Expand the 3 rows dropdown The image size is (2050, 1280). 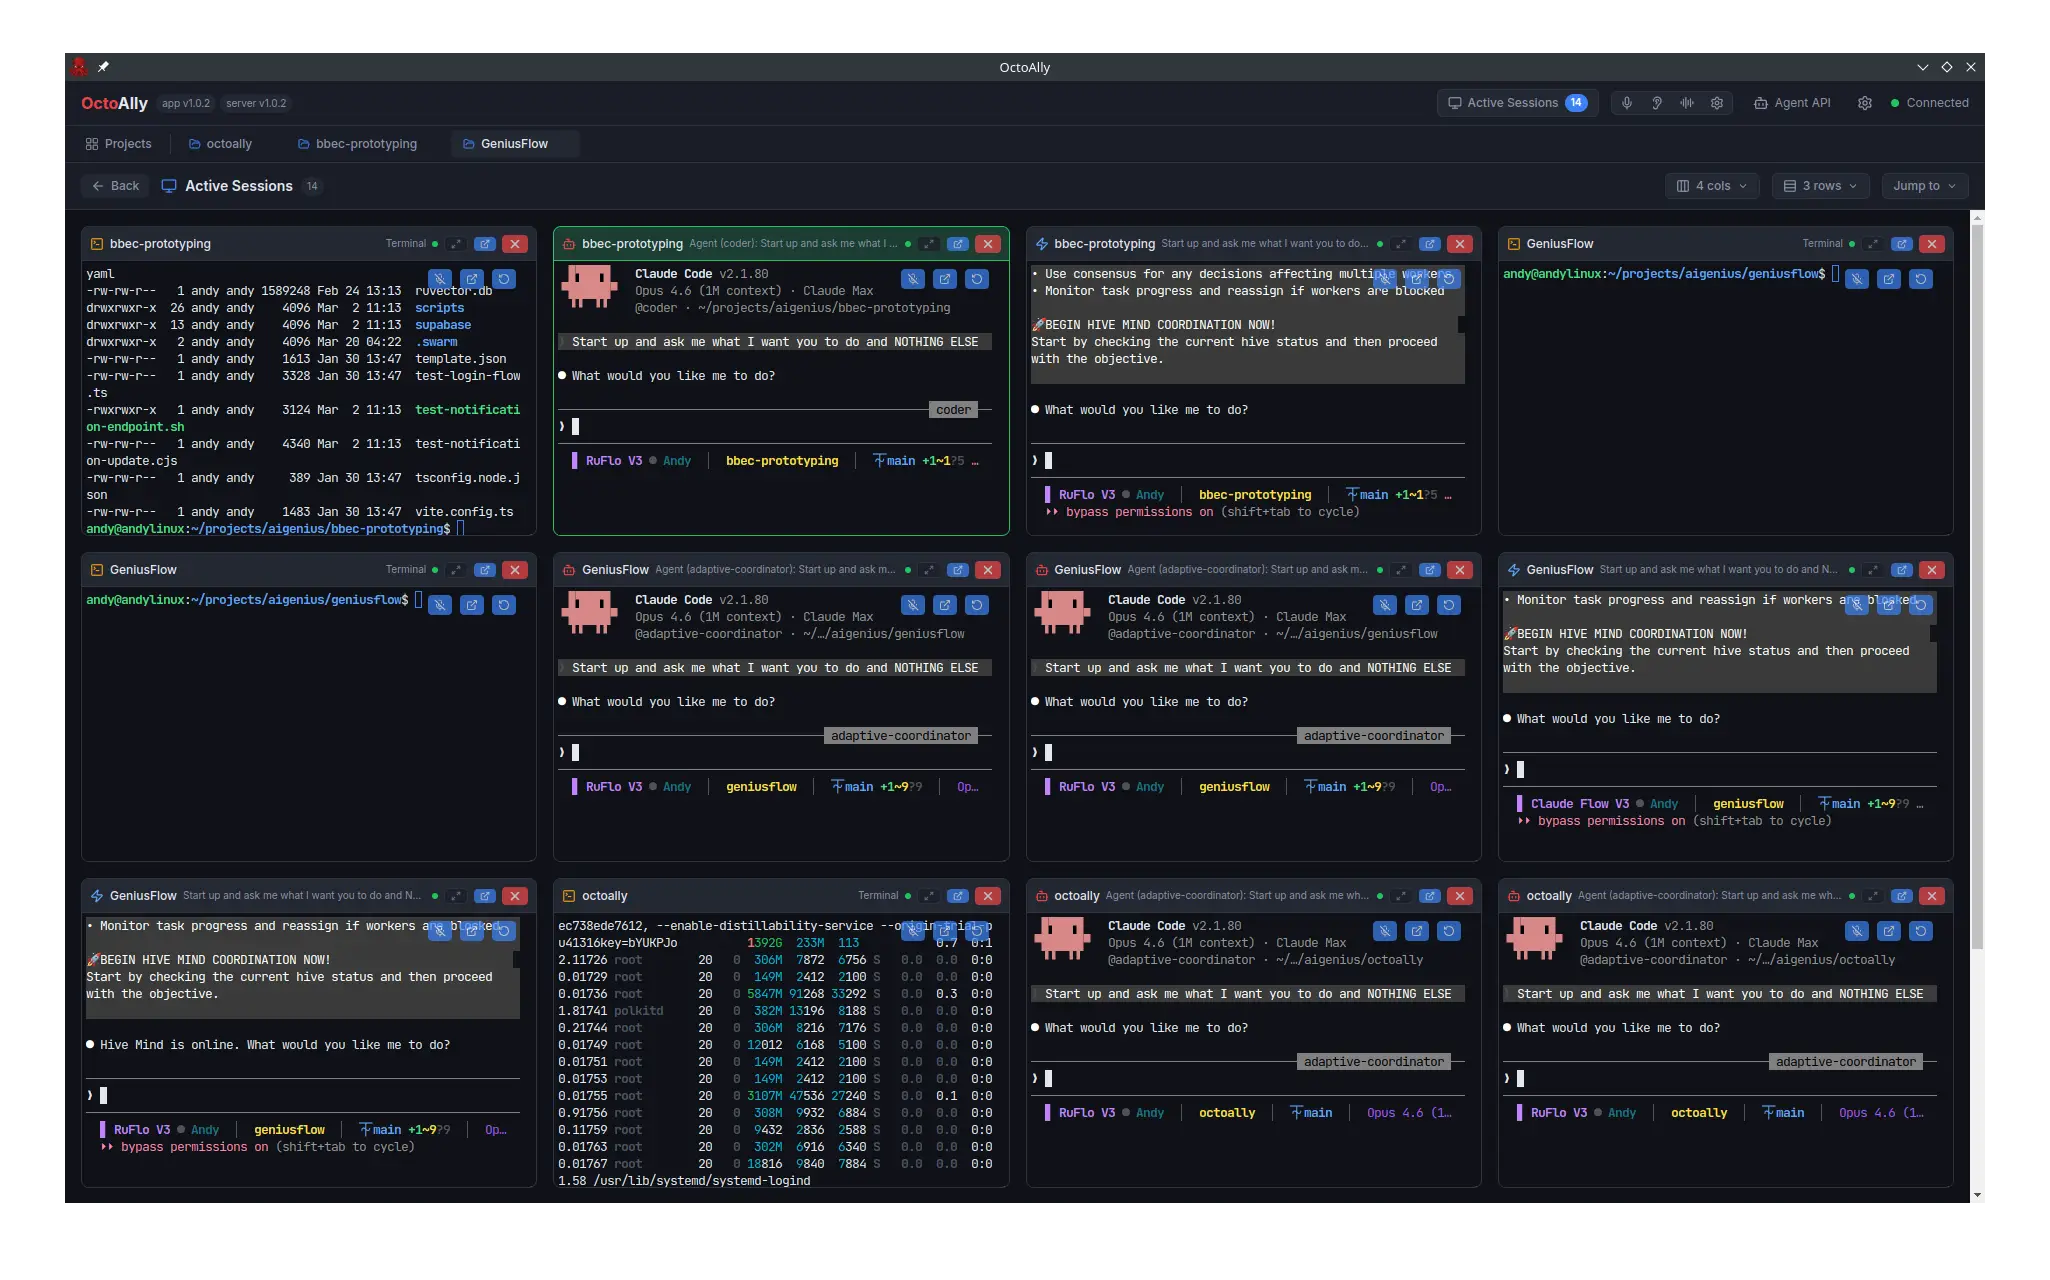(1821, 186)
